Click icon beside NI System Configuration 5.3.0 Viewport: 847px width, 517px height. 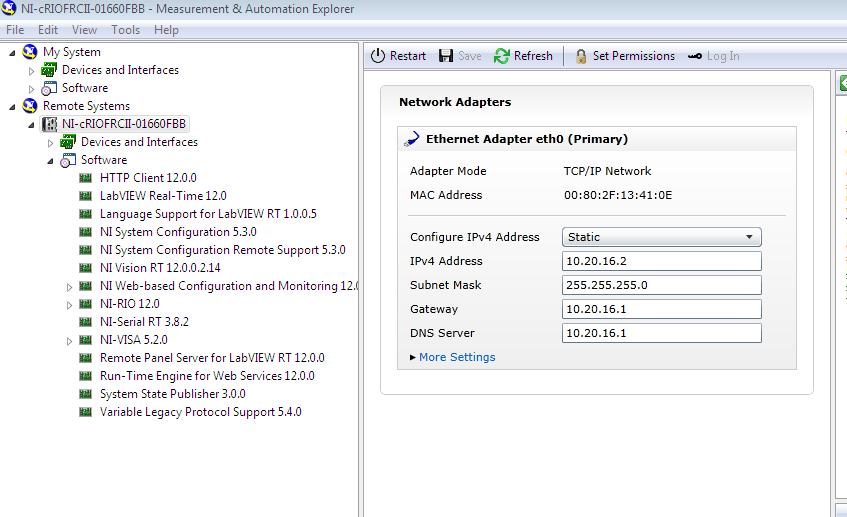coord(85,232)
